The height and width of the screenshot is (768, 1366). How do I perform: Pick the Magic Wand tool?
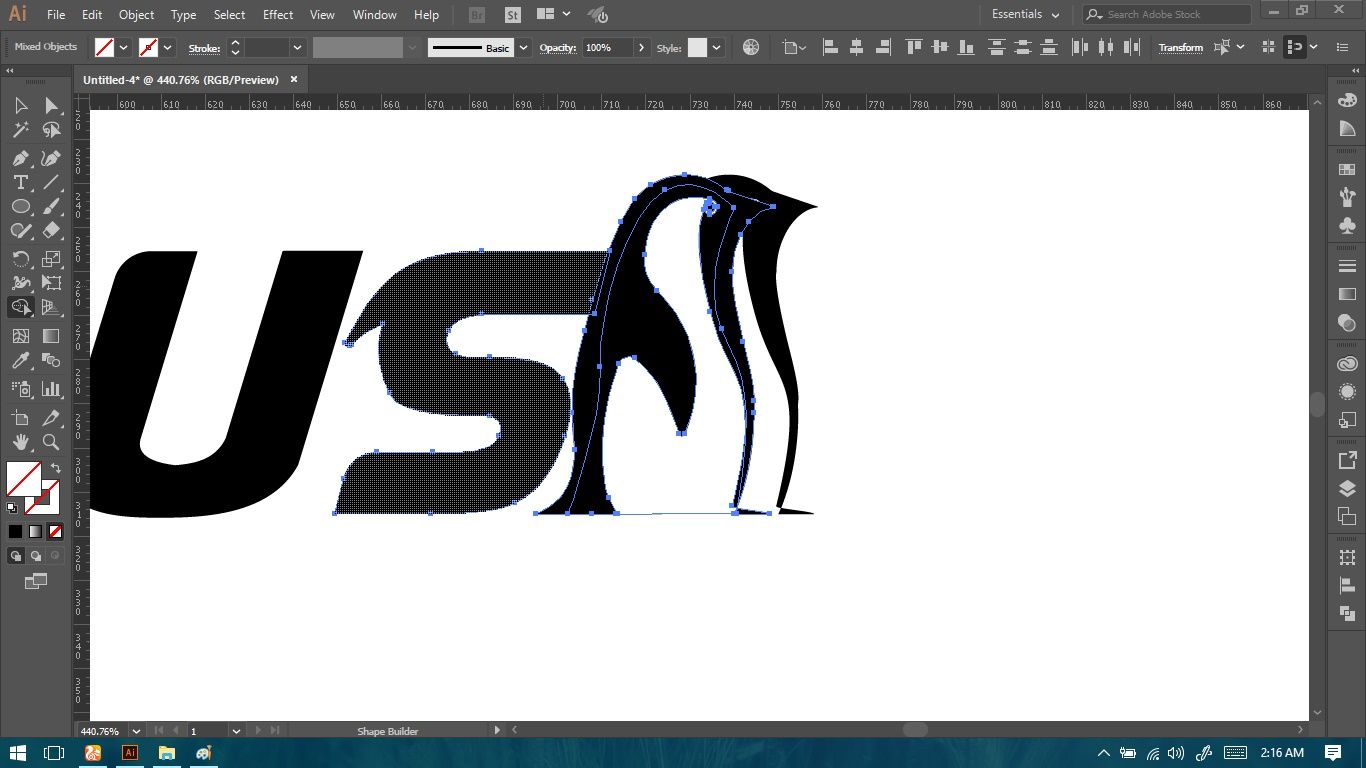coord(20,130)
